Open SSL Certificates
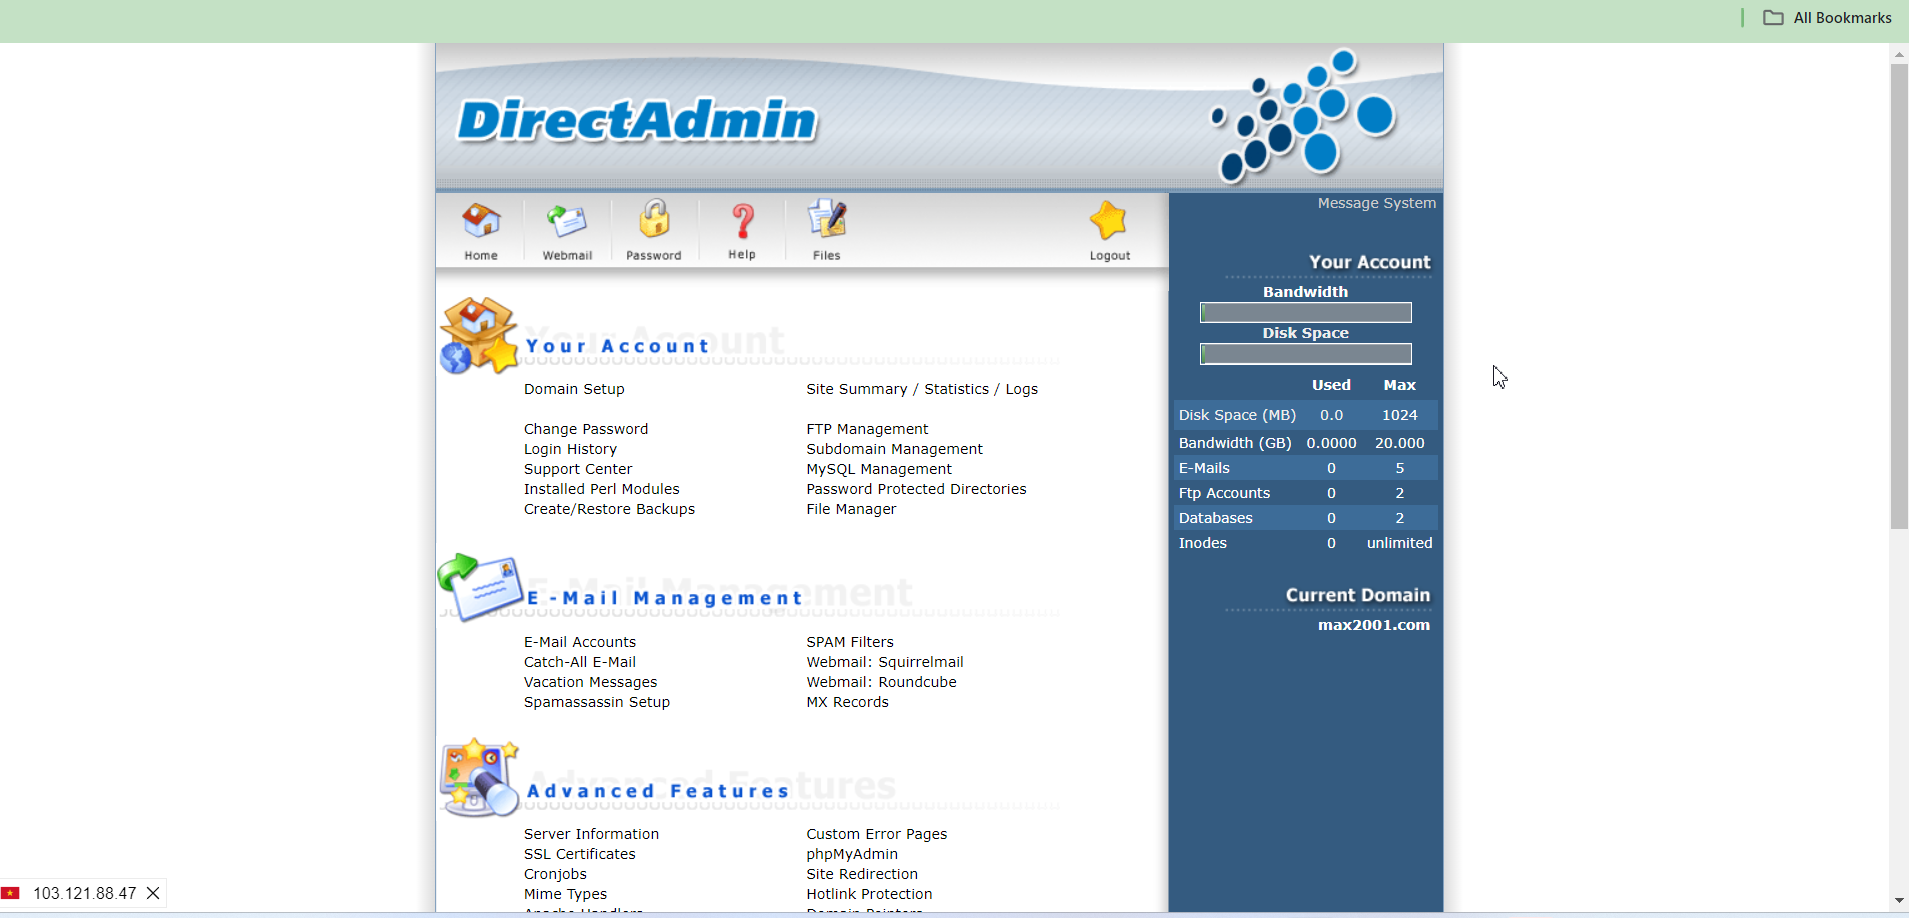Image resolution: width=1909 pixels, height=918 pixels. tap(580, 854)
